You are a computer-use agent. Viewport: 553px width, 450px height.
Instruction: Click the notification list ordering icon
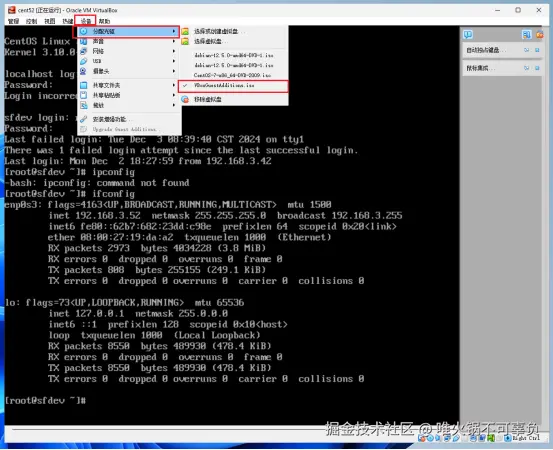click(x=526, y=34)
